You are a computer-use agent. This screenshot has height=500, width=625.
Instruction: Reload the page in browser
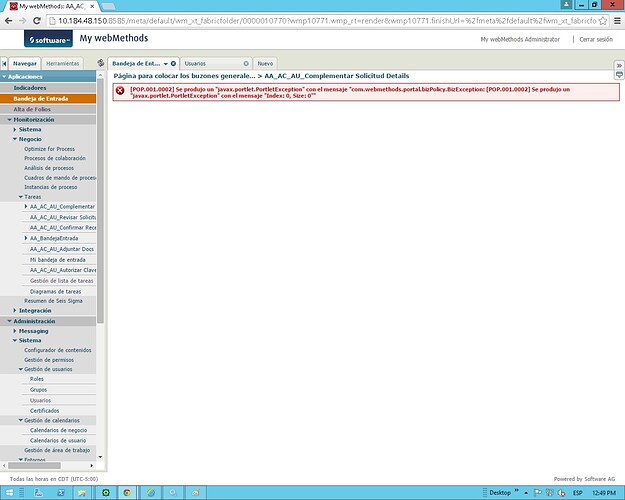(37, 21)
